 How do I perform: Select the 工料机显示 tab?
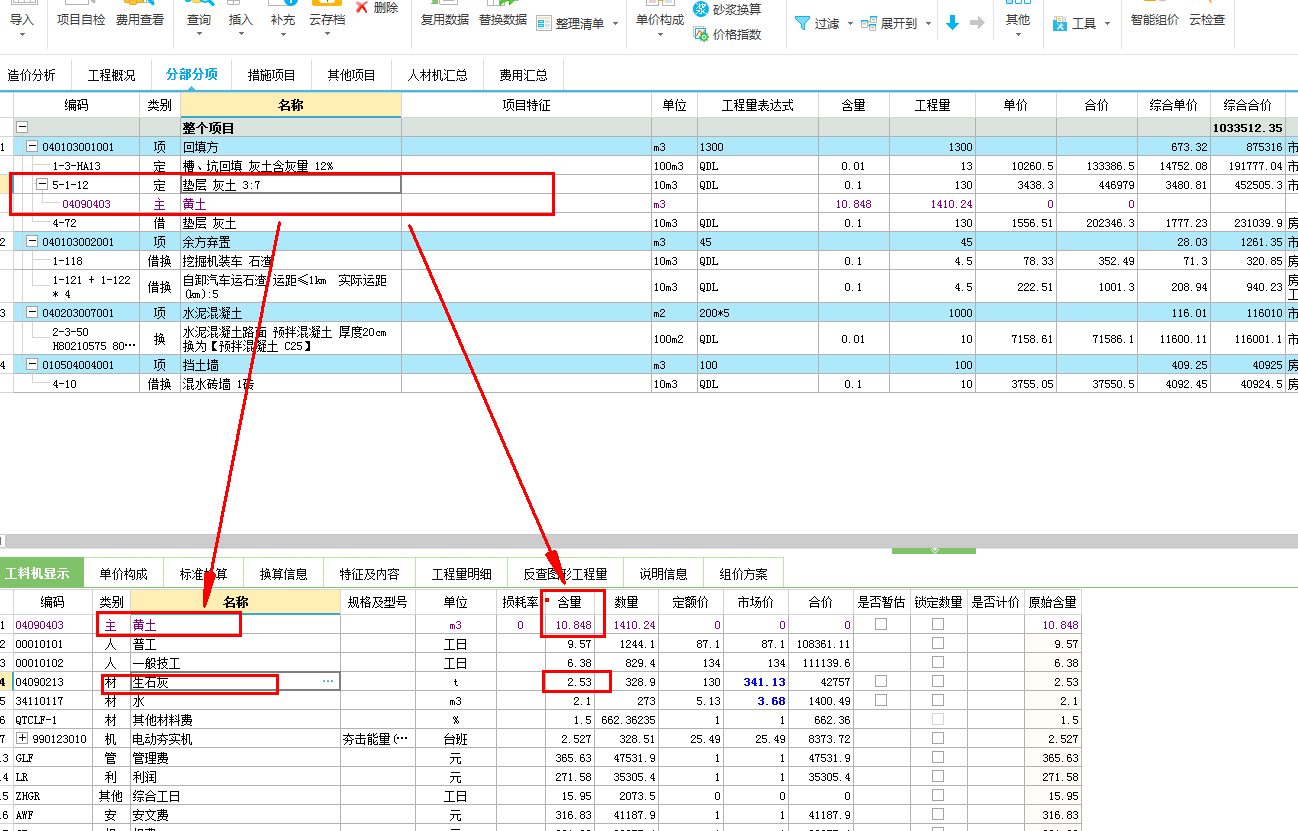[40, 574]
